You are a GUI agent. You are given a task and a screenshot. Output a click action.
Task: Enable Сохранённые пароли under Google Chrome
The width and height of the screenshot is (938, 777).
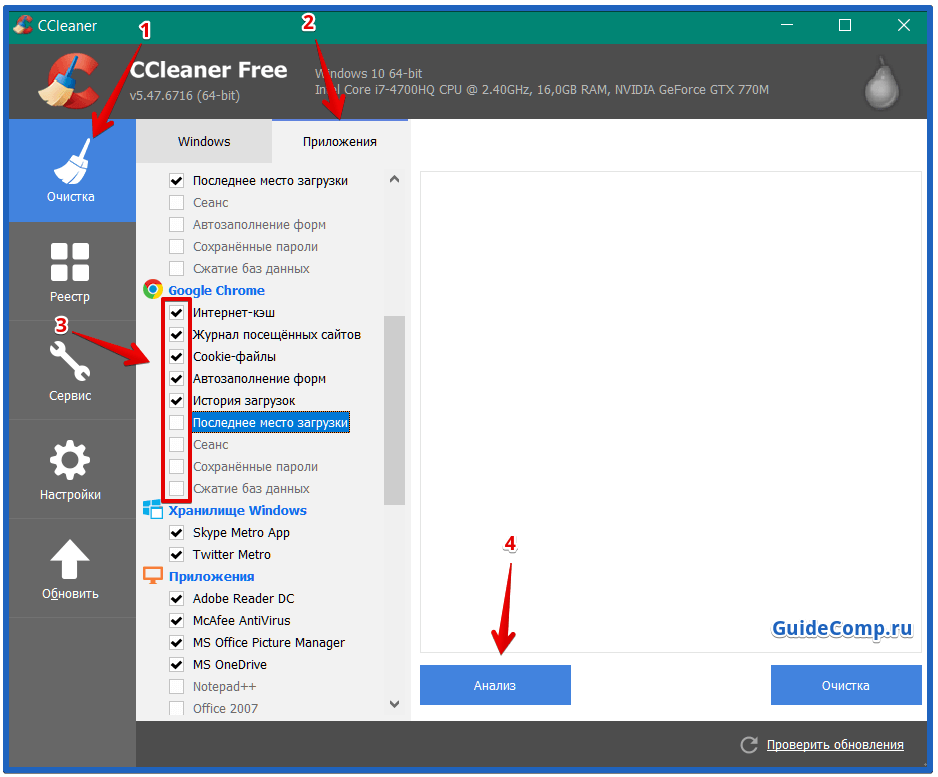(x=177, y=467)
